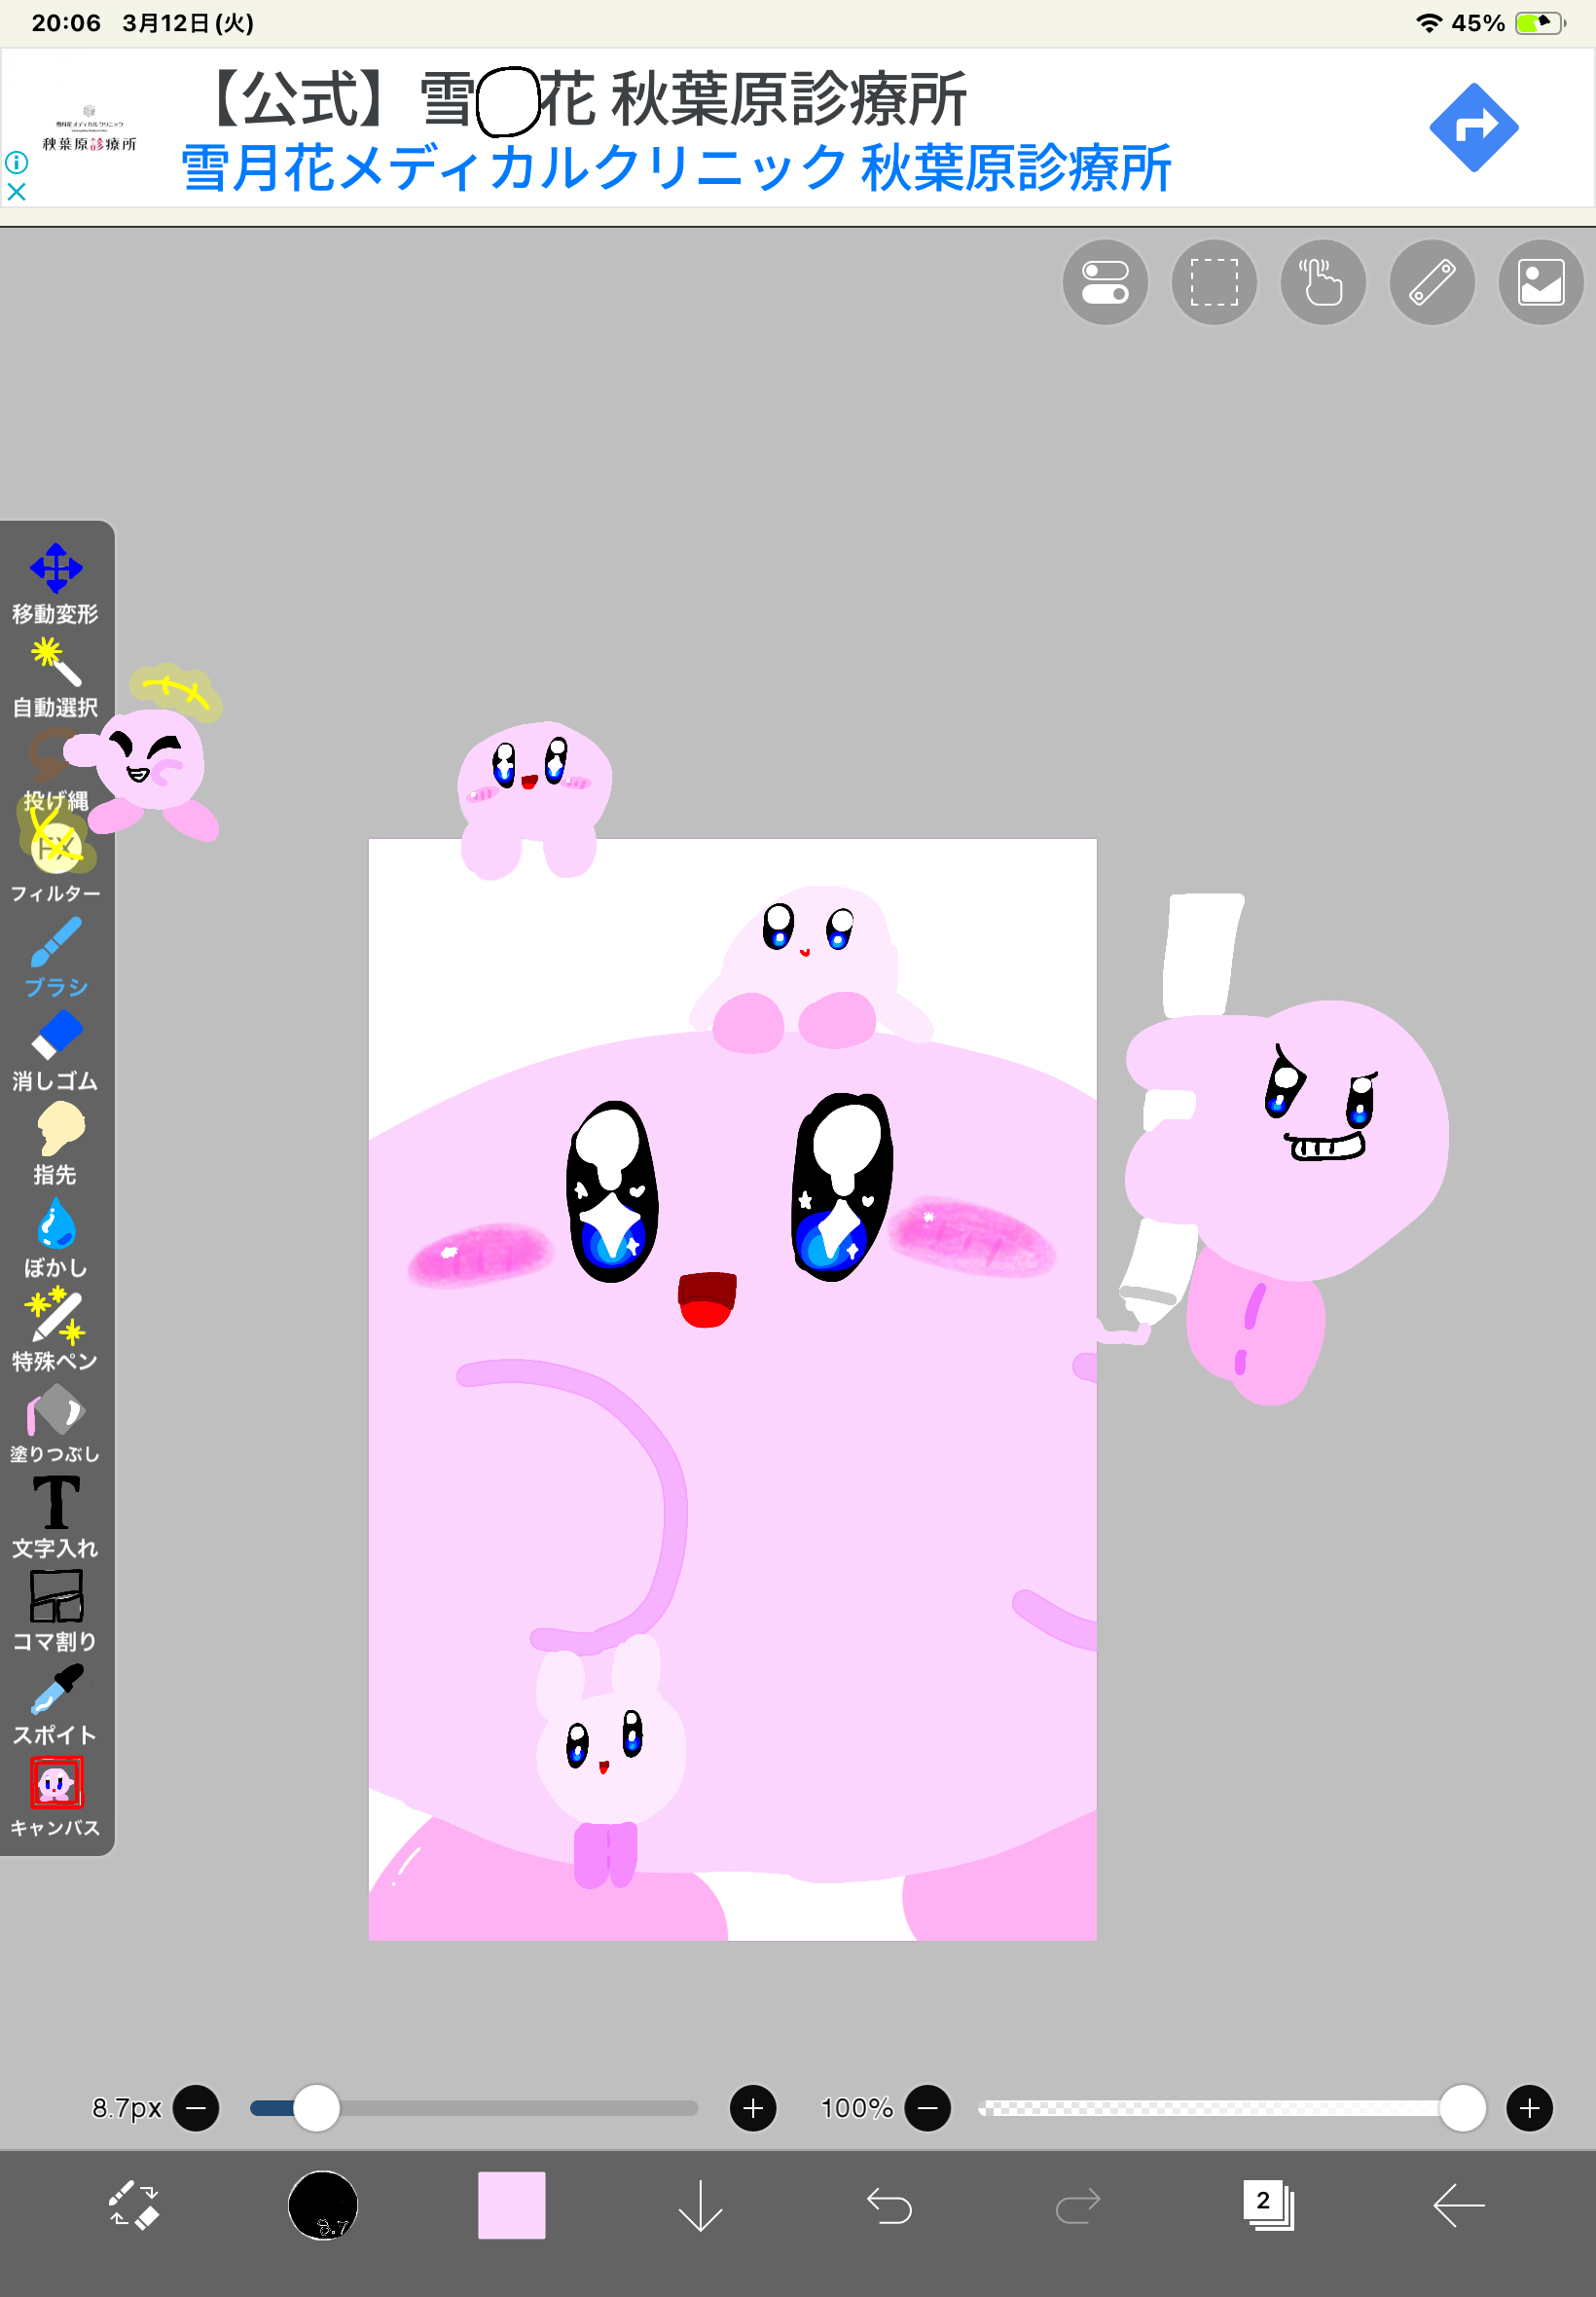This screenshot has height=2297, width=1596.
Task: Toggle the stabilizer hand icon
Action: click(x=1322, y=282)
